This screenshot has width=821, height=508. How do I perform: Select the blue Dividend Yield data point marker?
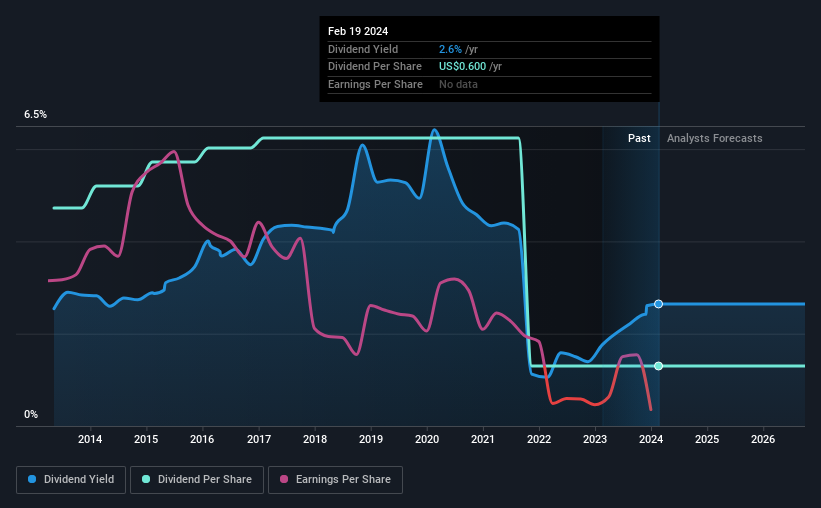pos(659,304)
